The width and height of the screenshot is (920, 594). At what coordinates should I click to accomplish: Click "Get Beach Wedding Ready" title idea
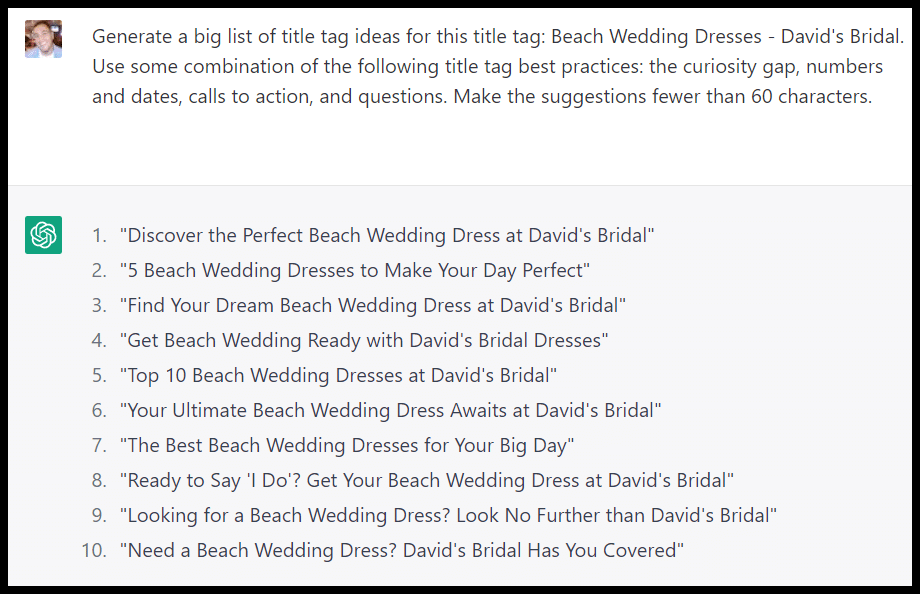364,340
